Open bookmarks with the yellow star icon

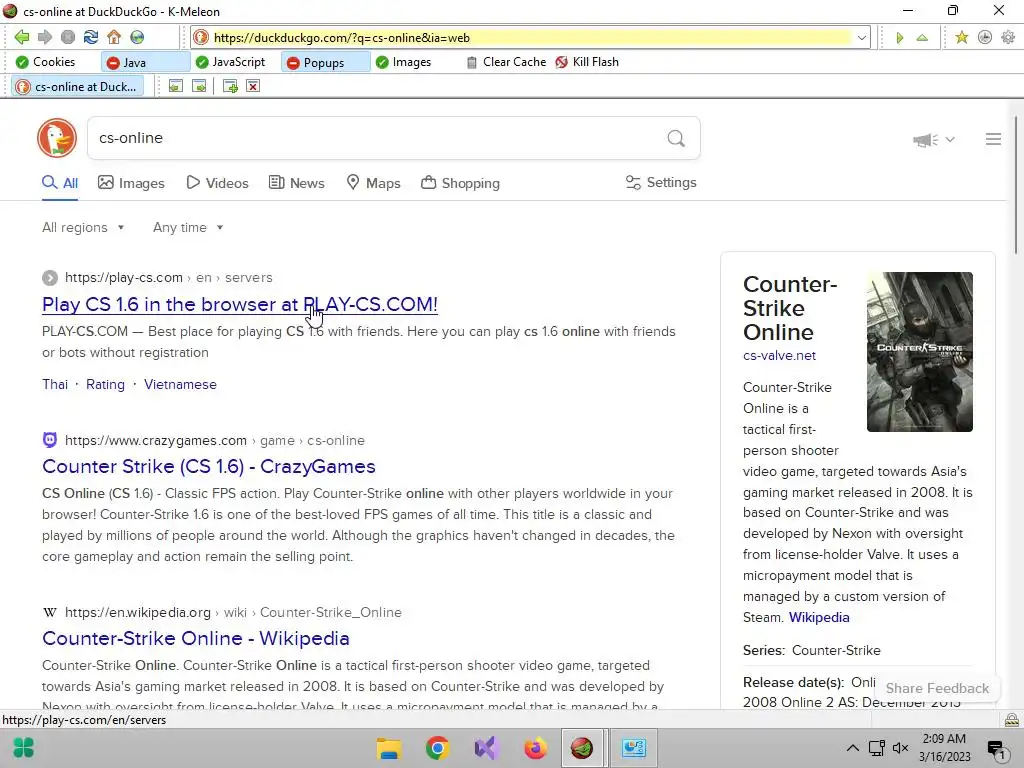[x=961, y=37]
